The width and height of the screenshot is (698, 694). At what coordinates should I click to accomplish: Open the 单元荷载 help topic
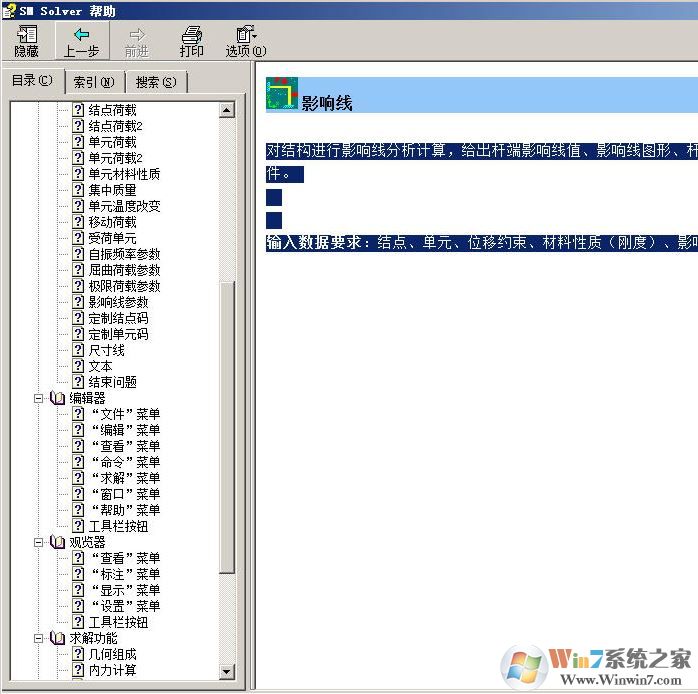pyautogui.click(x=112, y=142)
